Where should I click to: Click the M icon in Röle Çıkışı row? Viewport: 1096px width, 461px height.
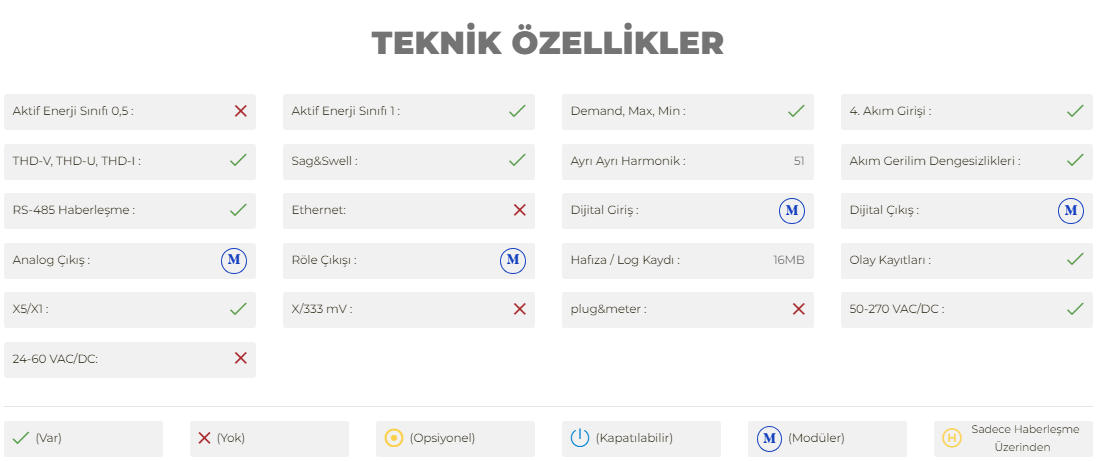512,260
